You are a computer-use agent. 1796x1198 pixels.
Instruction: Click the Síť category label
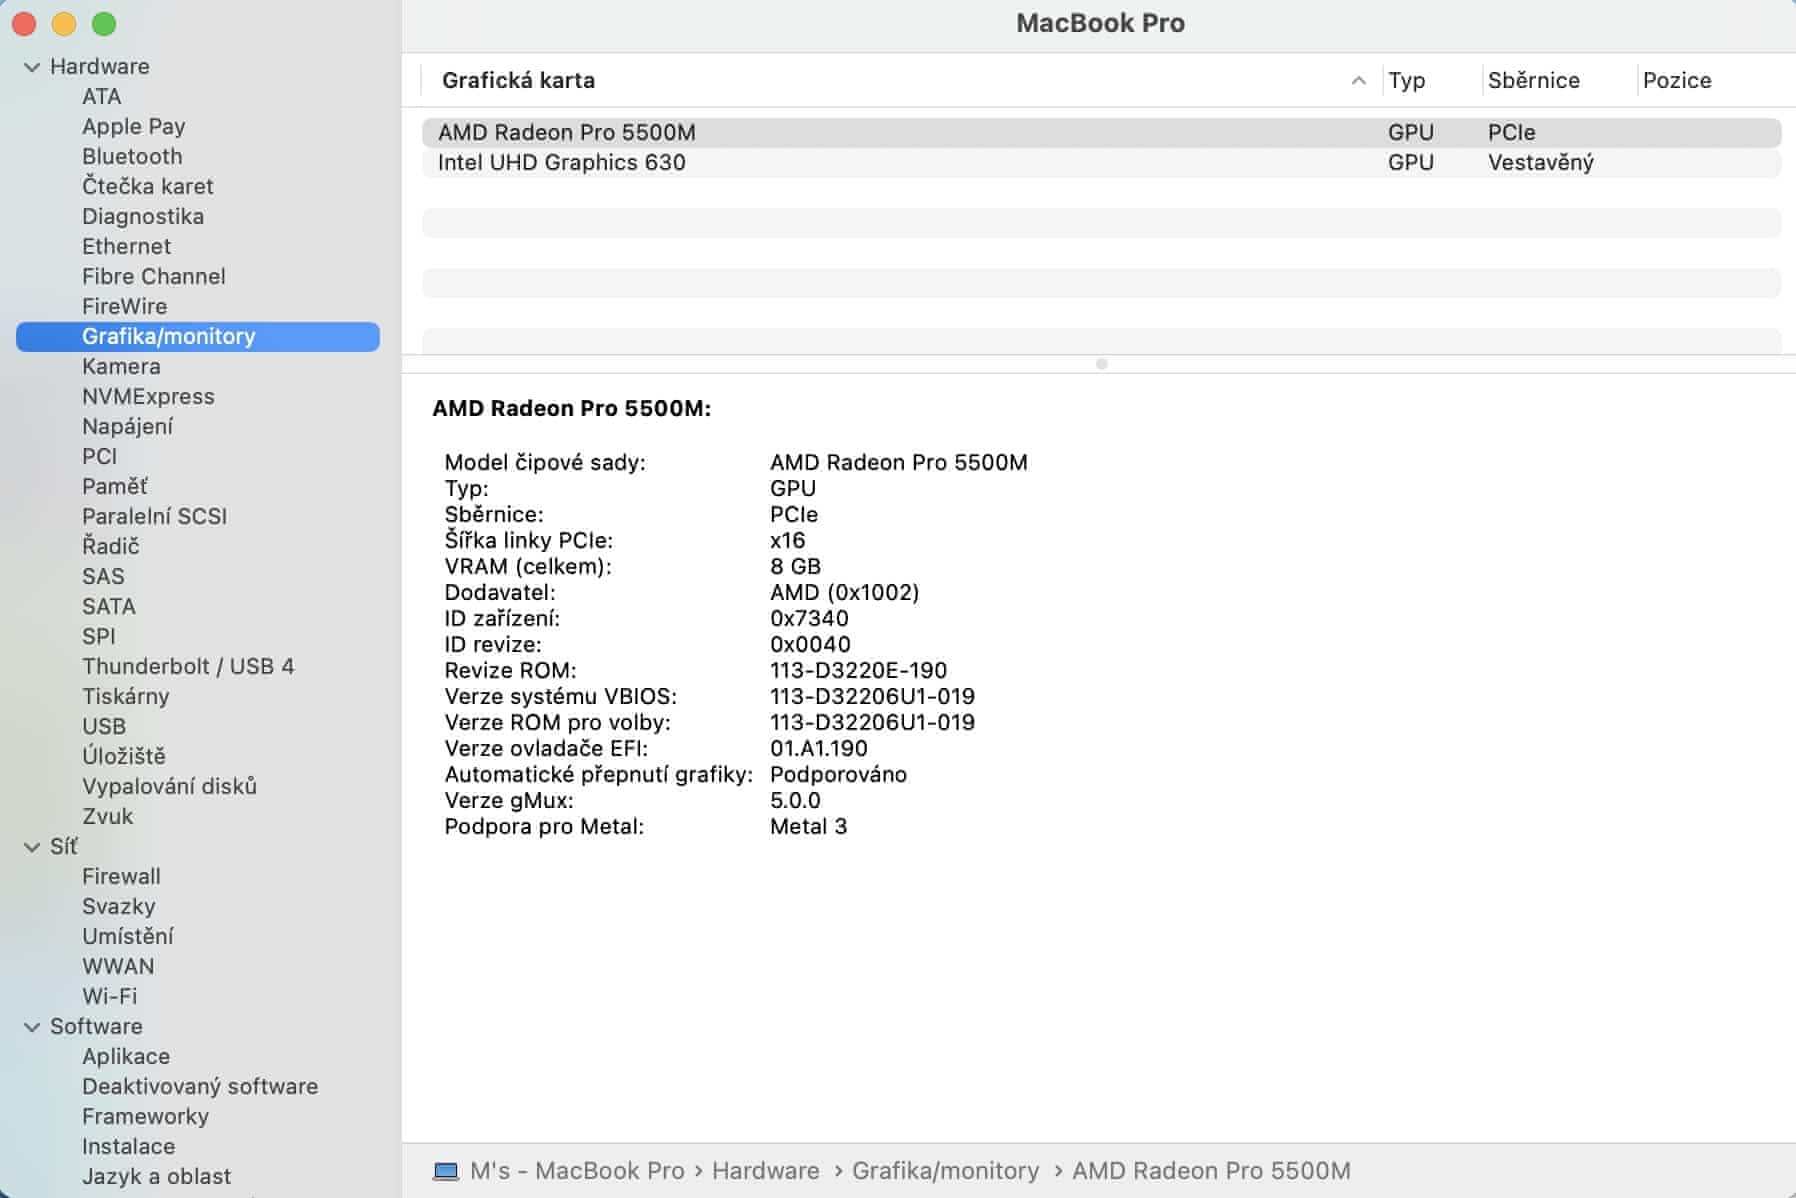tap(64, 847)
